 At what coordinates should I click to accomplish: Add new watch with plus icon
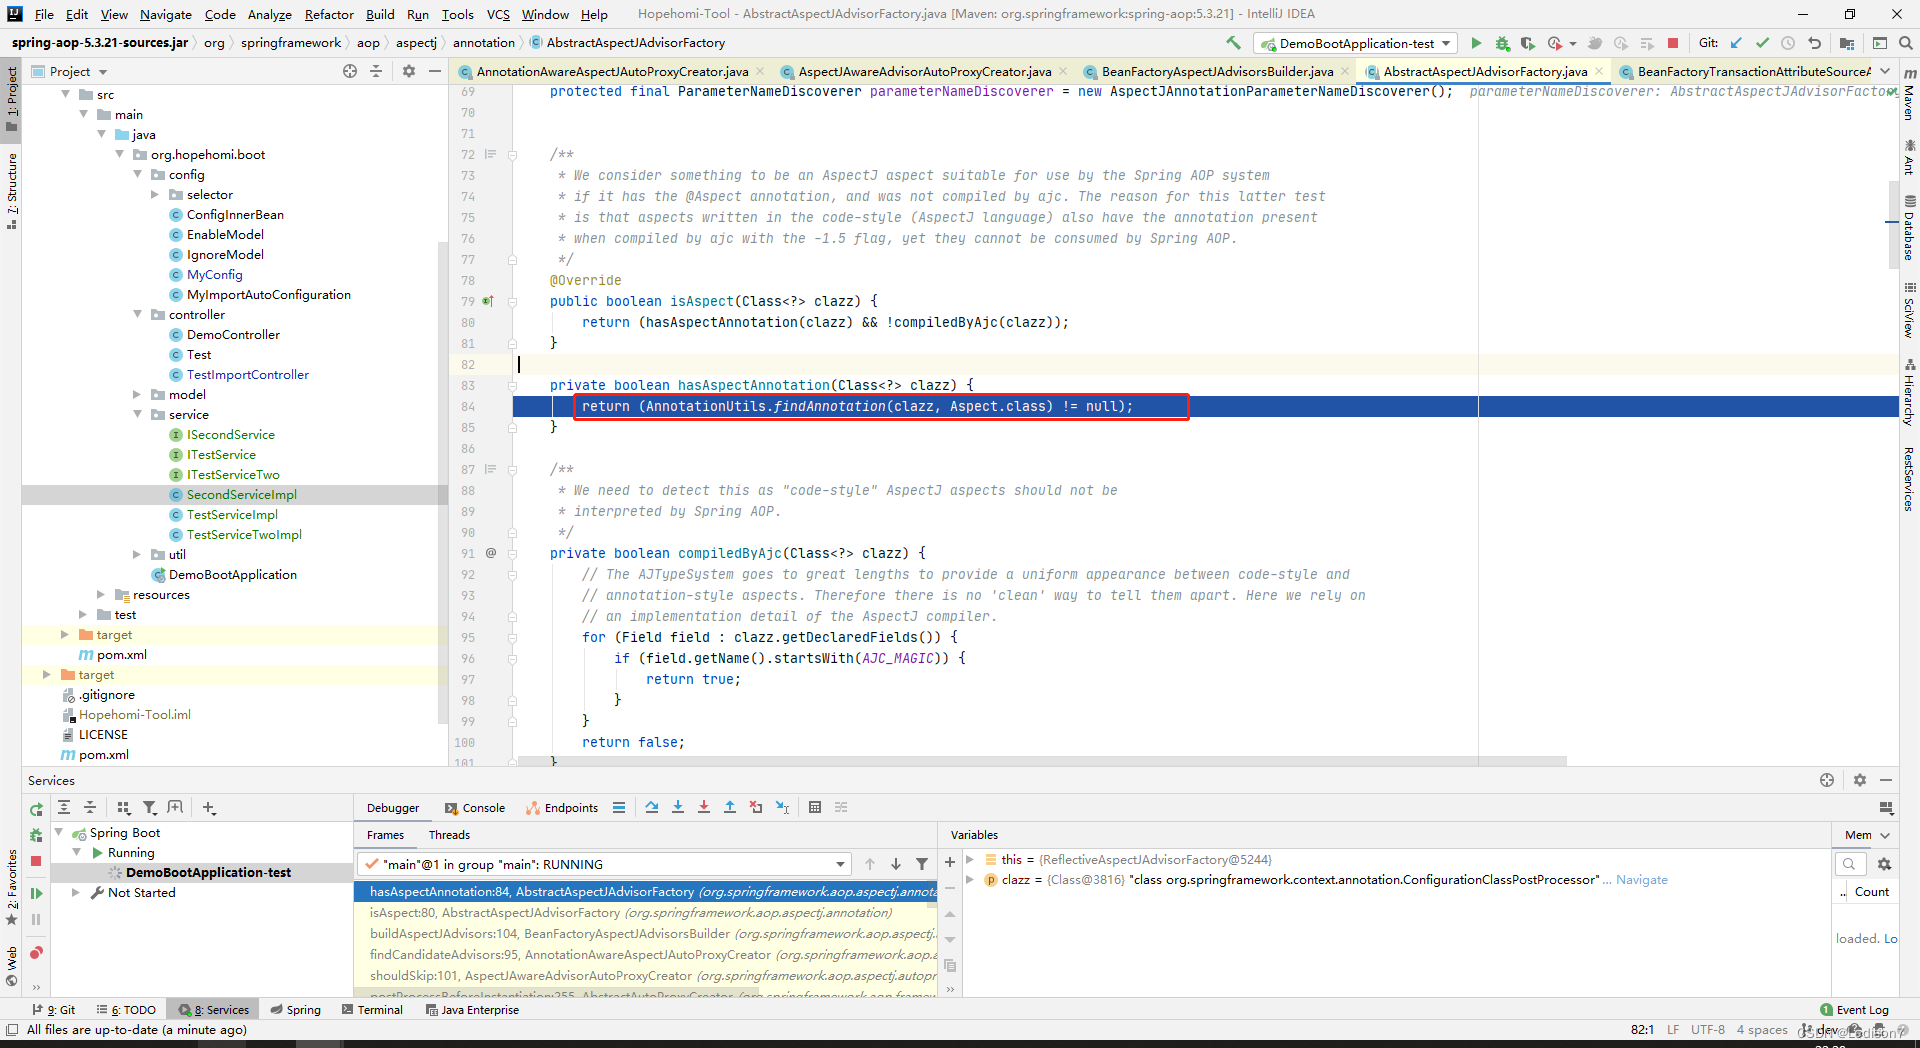[950, 862]
